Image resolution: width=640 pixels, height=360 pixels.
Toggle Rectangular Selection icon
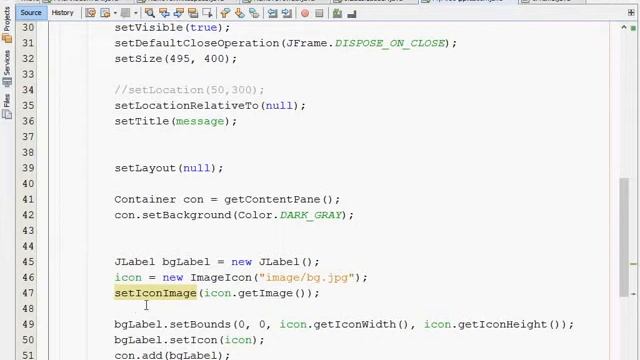(207, 13)
